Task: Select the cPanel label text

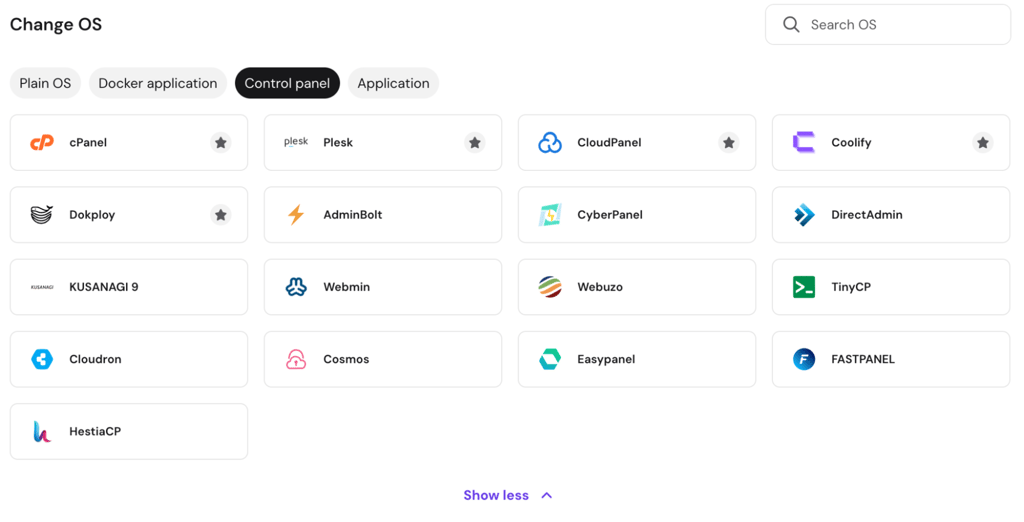Action: [88, 142]
